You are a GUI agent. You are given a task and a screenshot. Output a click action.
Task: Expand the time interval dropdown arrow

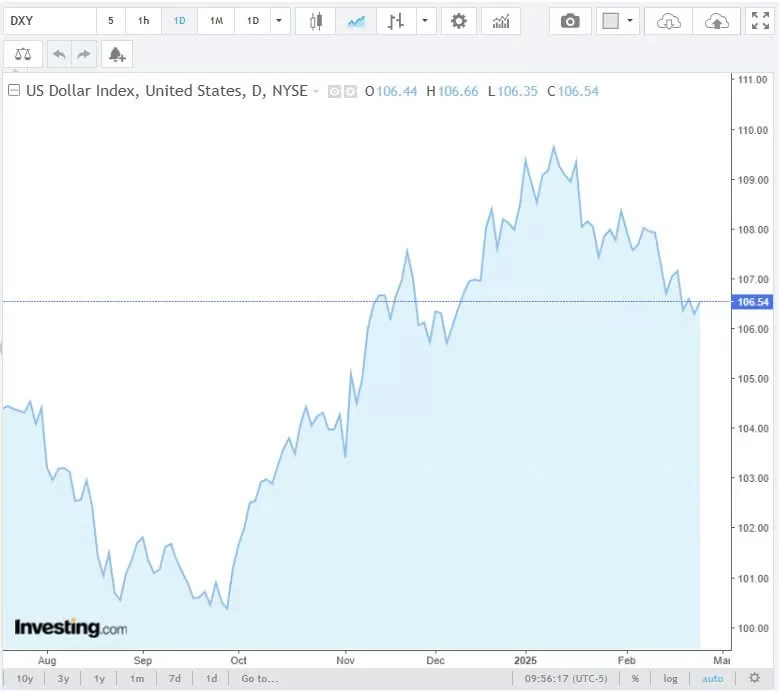[280, 21]
